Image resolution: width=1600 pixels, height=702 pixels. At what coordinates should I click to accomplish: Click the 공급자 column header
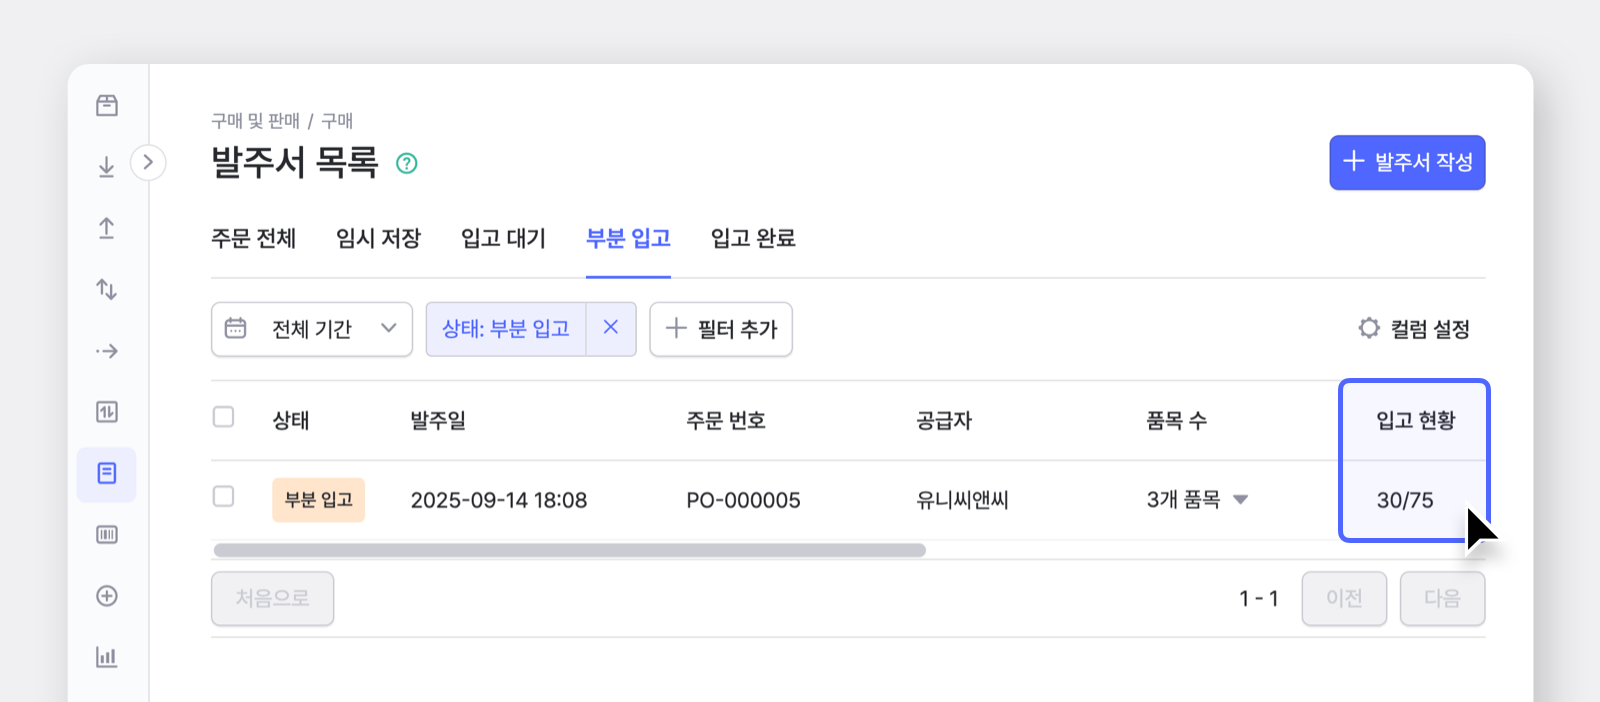pyautogui.click(x=944, y=420)
